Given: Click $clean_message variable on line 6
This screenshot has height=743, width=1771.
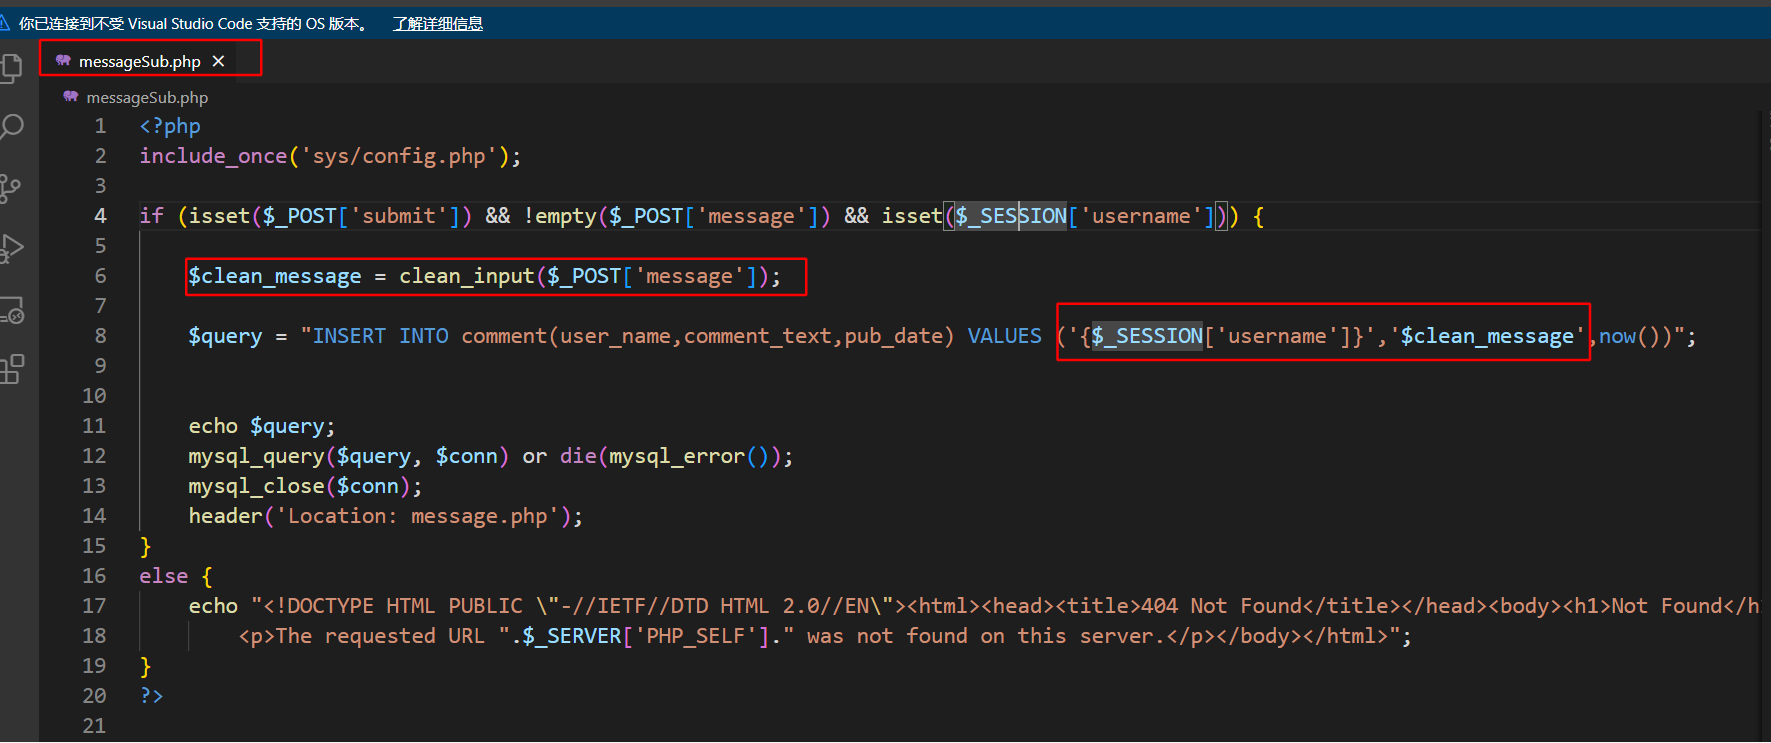Looking at the screenshot, I should (x=275, y=276).
